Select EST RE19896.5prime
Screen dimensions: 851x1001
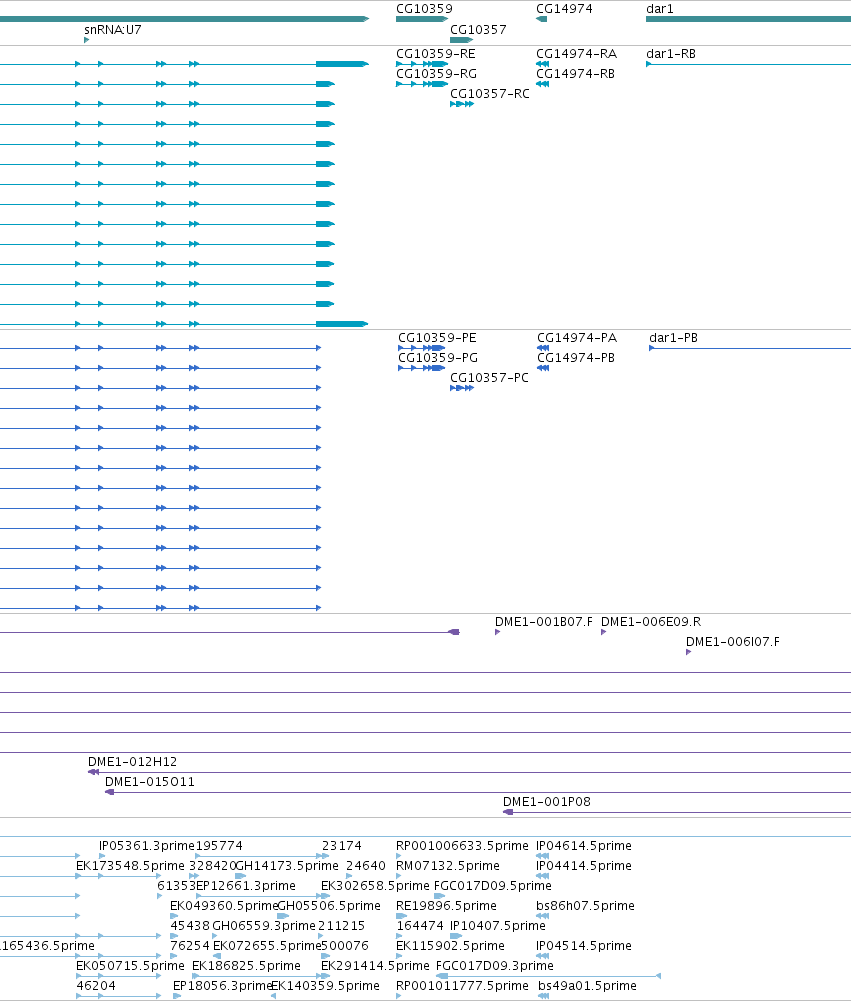pyautogui.click(x=446, y=906)
